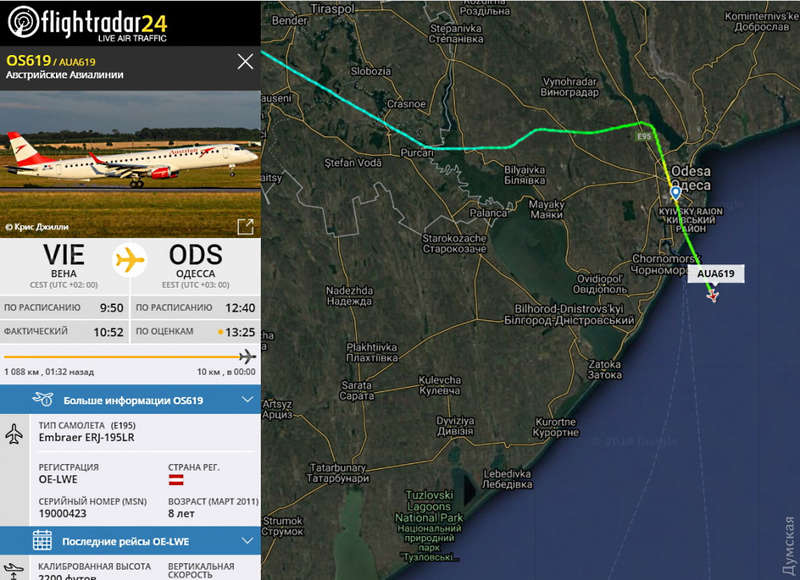Click the AUA619 map callout label

click(x=716, y=273)
